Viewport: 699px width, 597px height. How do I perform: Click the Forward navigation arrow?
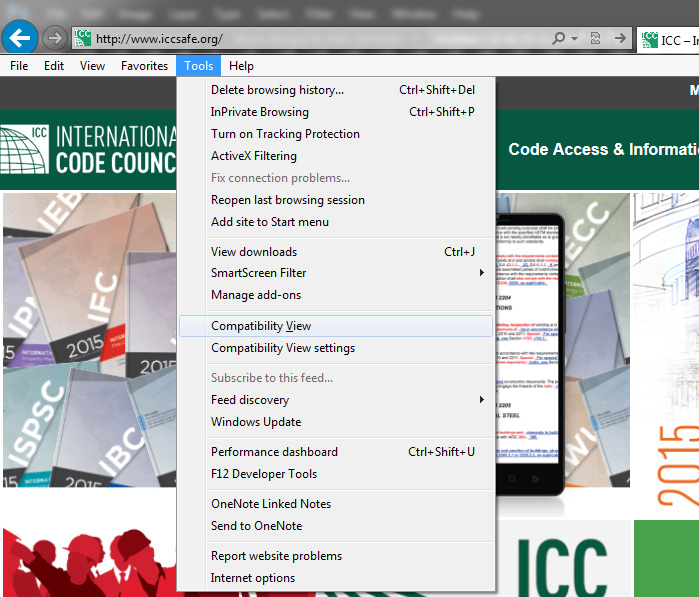(x=54, y=38)
